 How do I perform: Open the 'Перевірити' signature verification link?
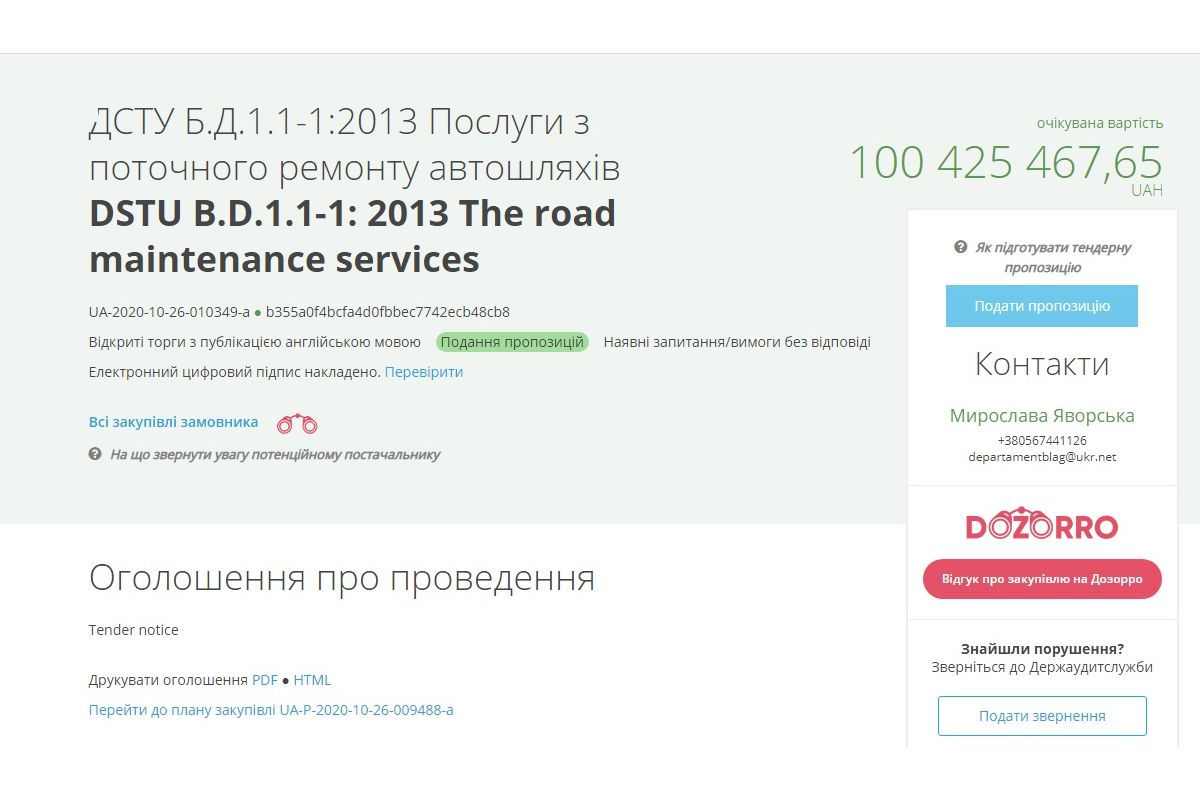point(424,372)
